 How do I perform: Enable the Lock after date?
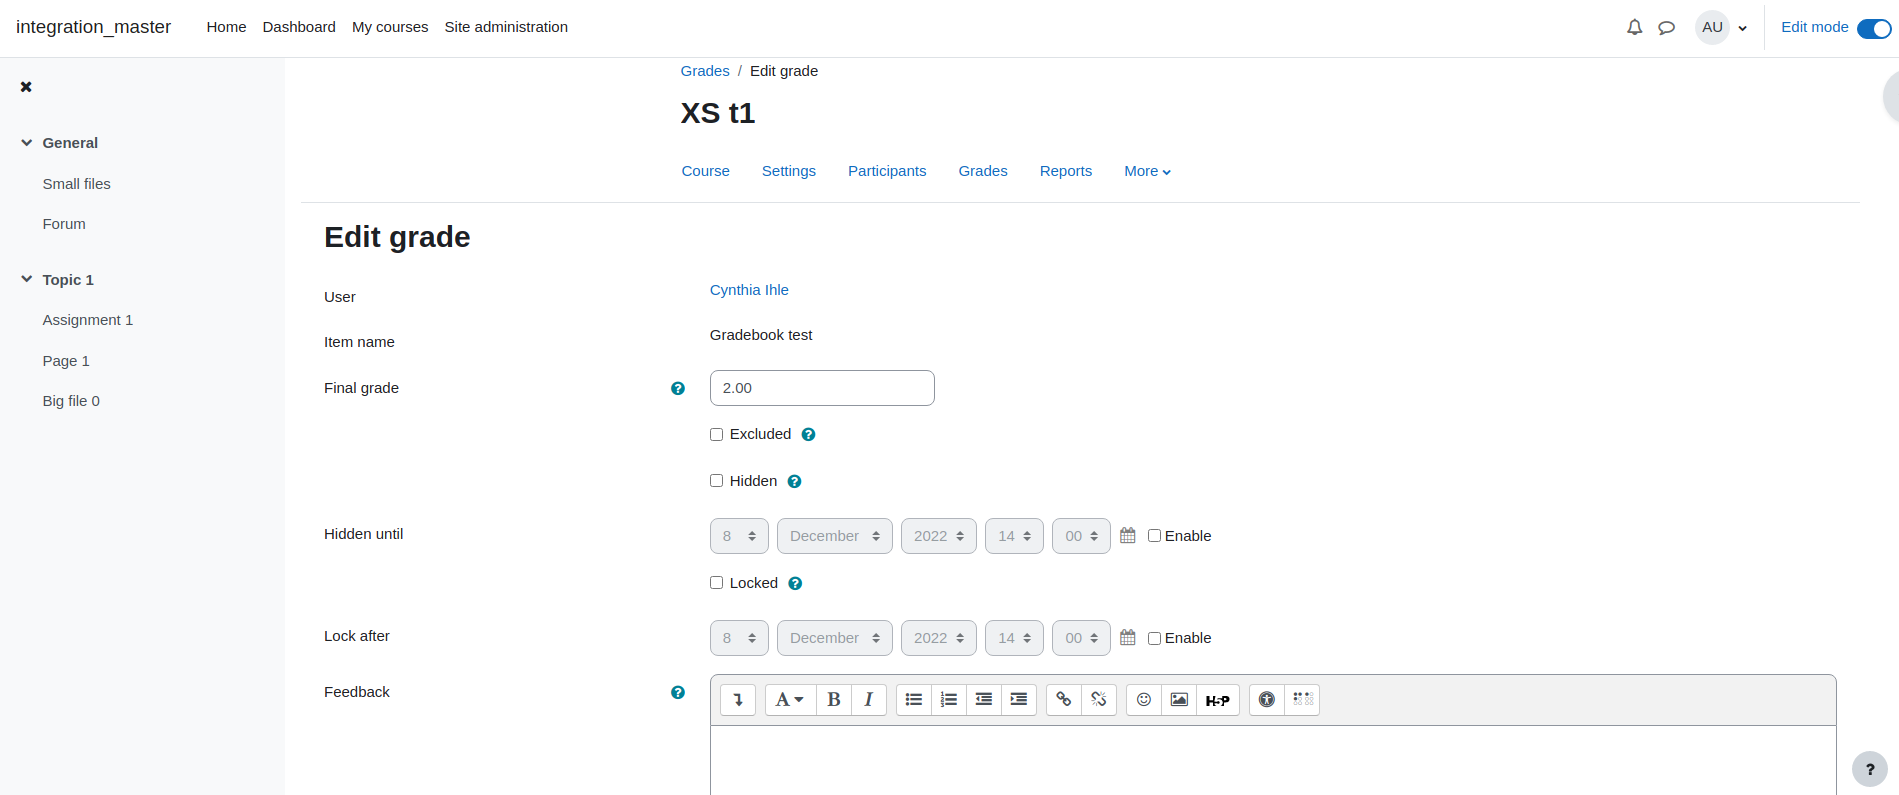(1154, 638)
